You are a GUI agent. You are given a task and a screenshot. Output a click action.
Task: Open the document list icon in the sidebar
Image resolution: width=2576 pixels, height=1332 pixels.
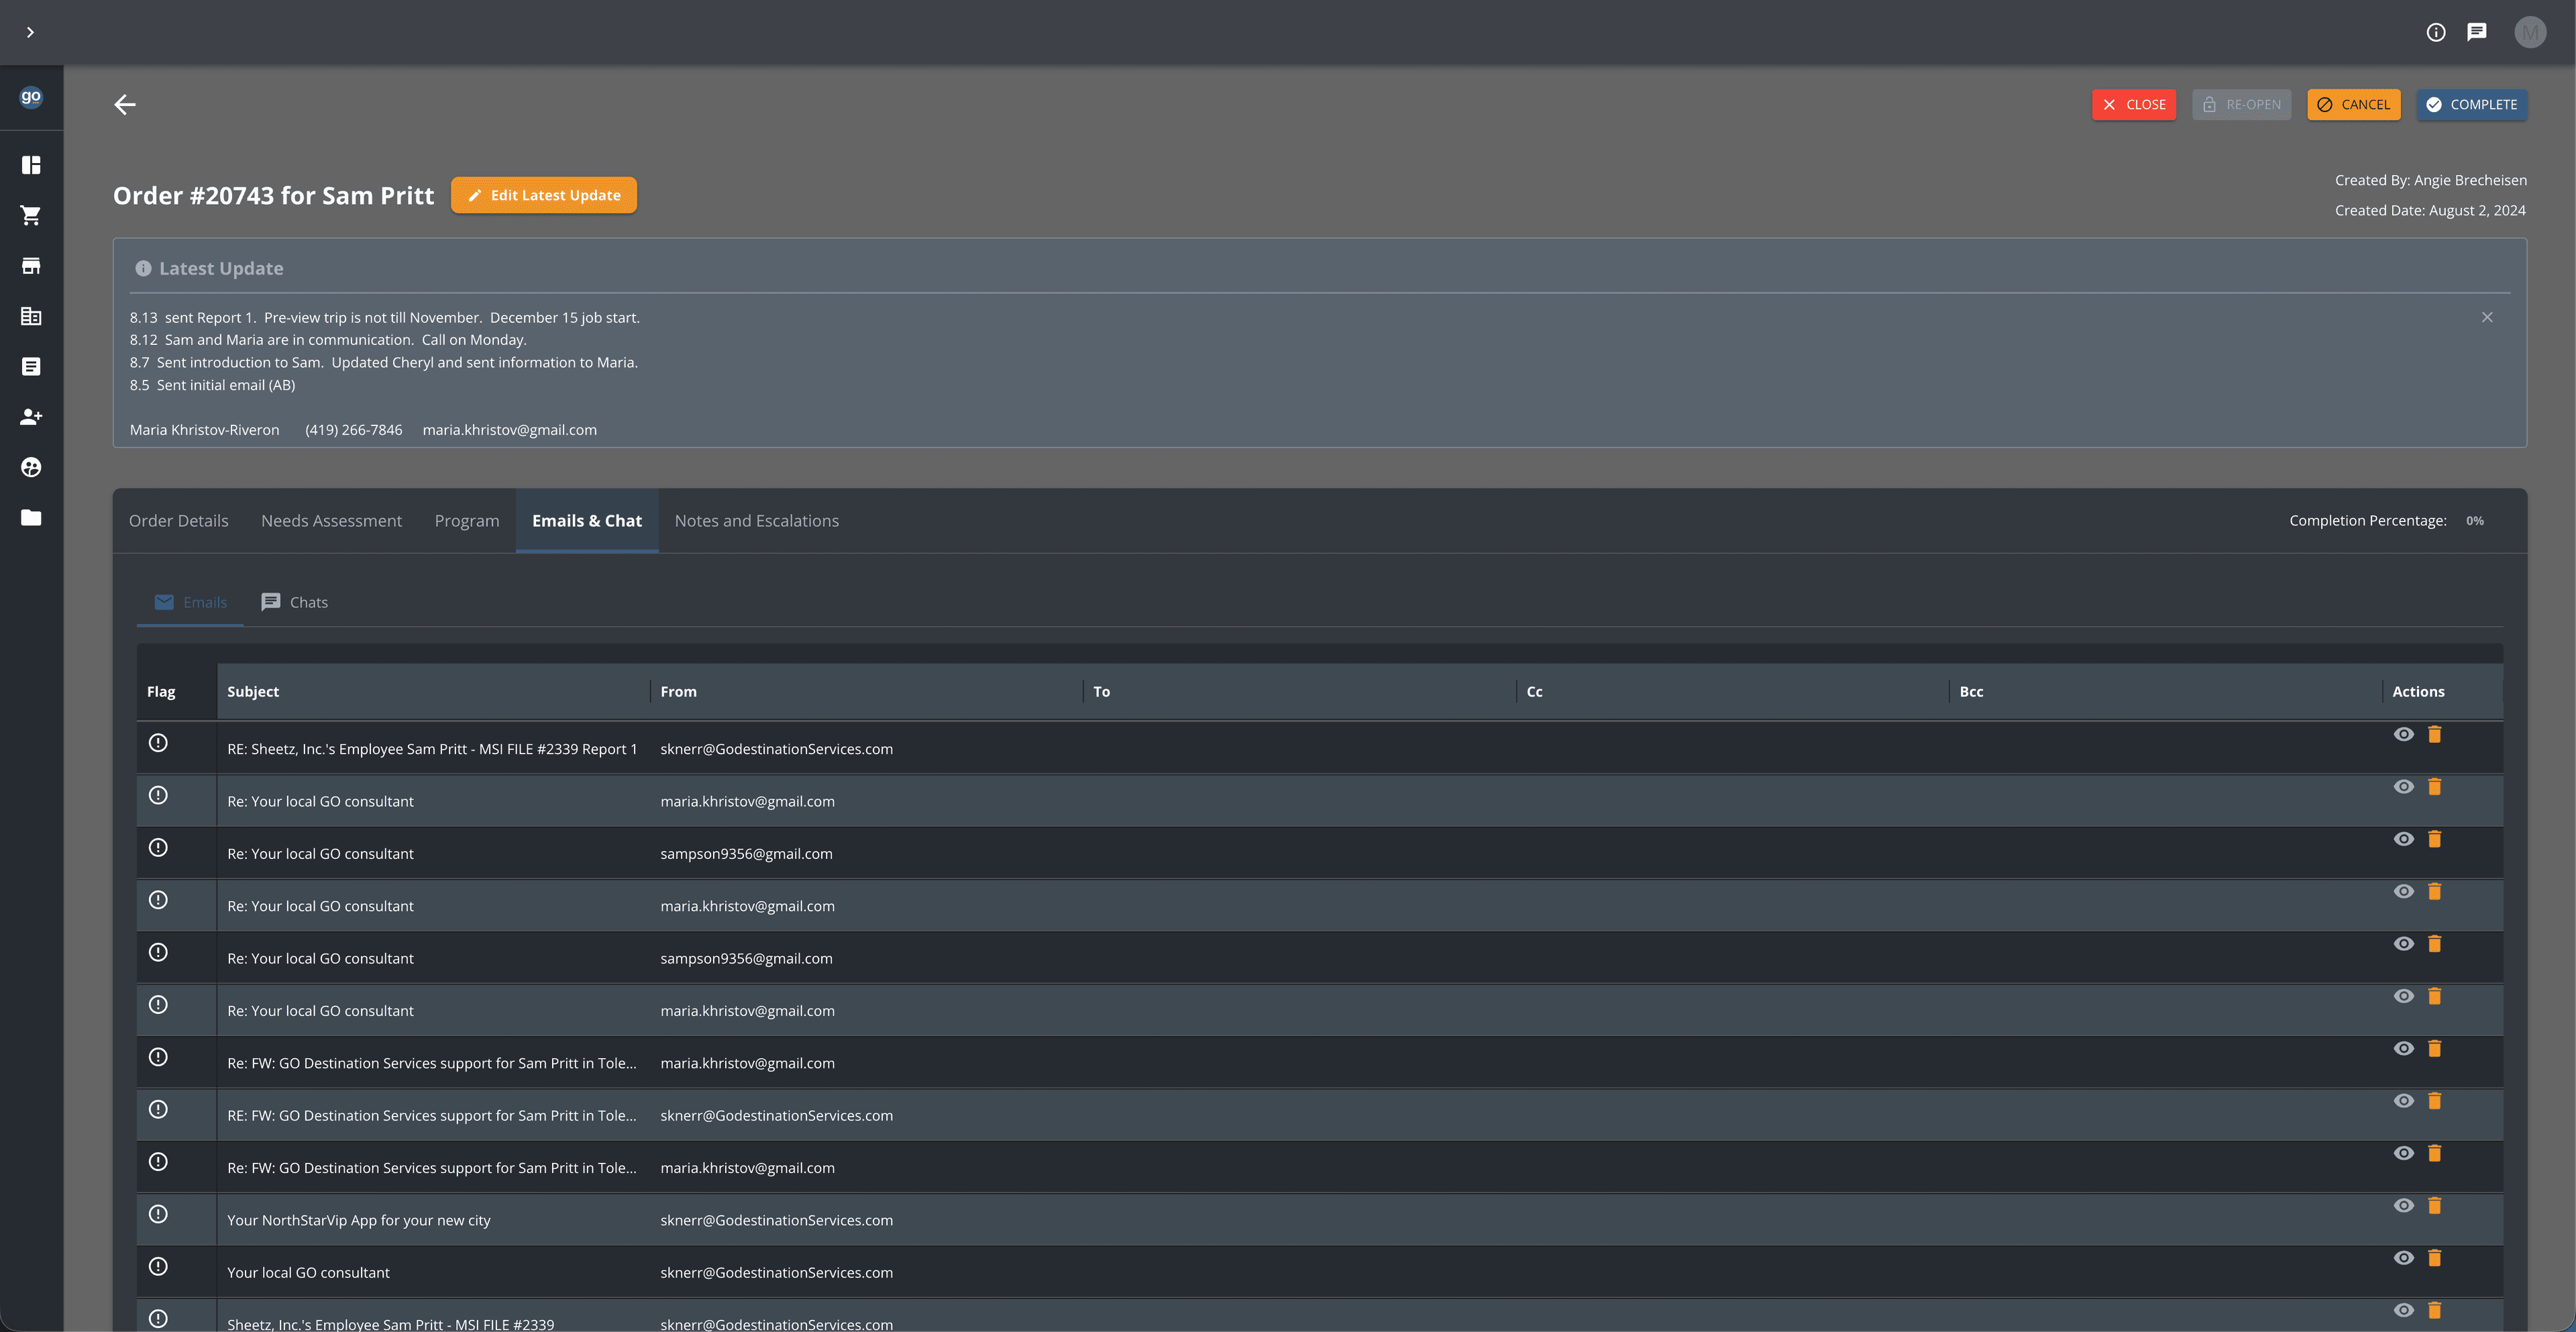coord(31,366)
